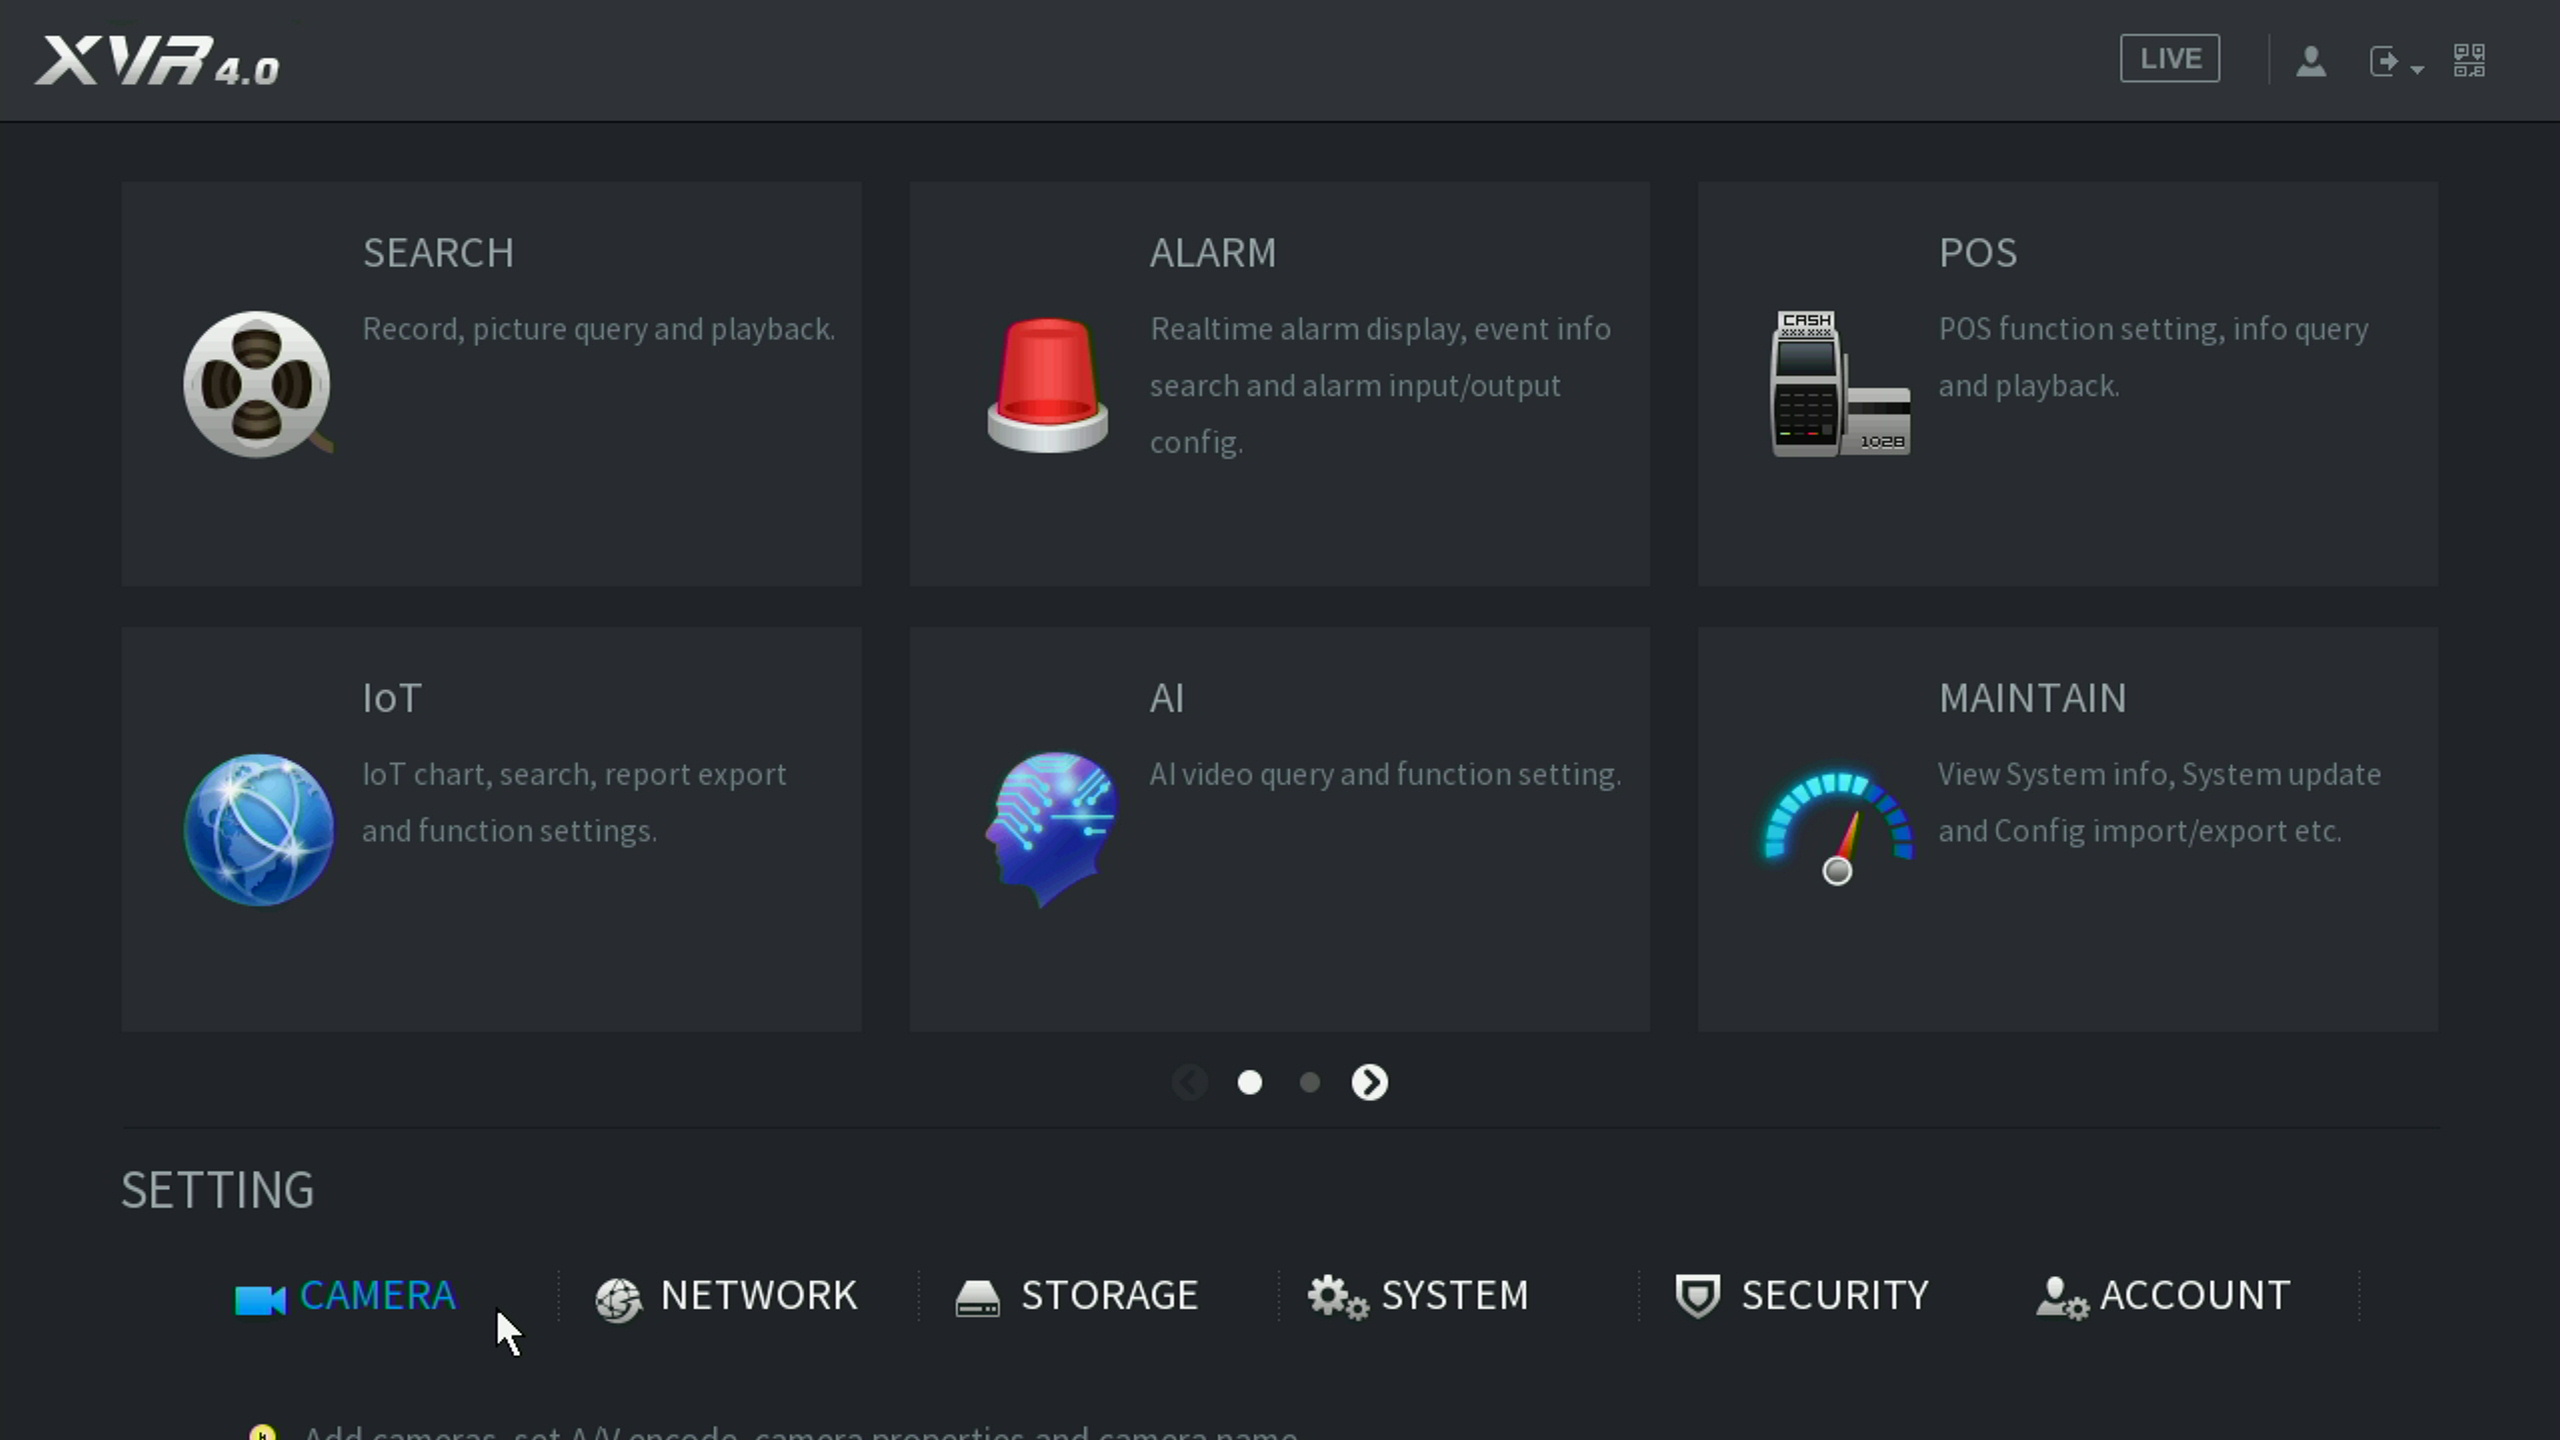The image size is (2560, 1440).
Task: Open the POS cash register icon
Action: point(1839,384)
